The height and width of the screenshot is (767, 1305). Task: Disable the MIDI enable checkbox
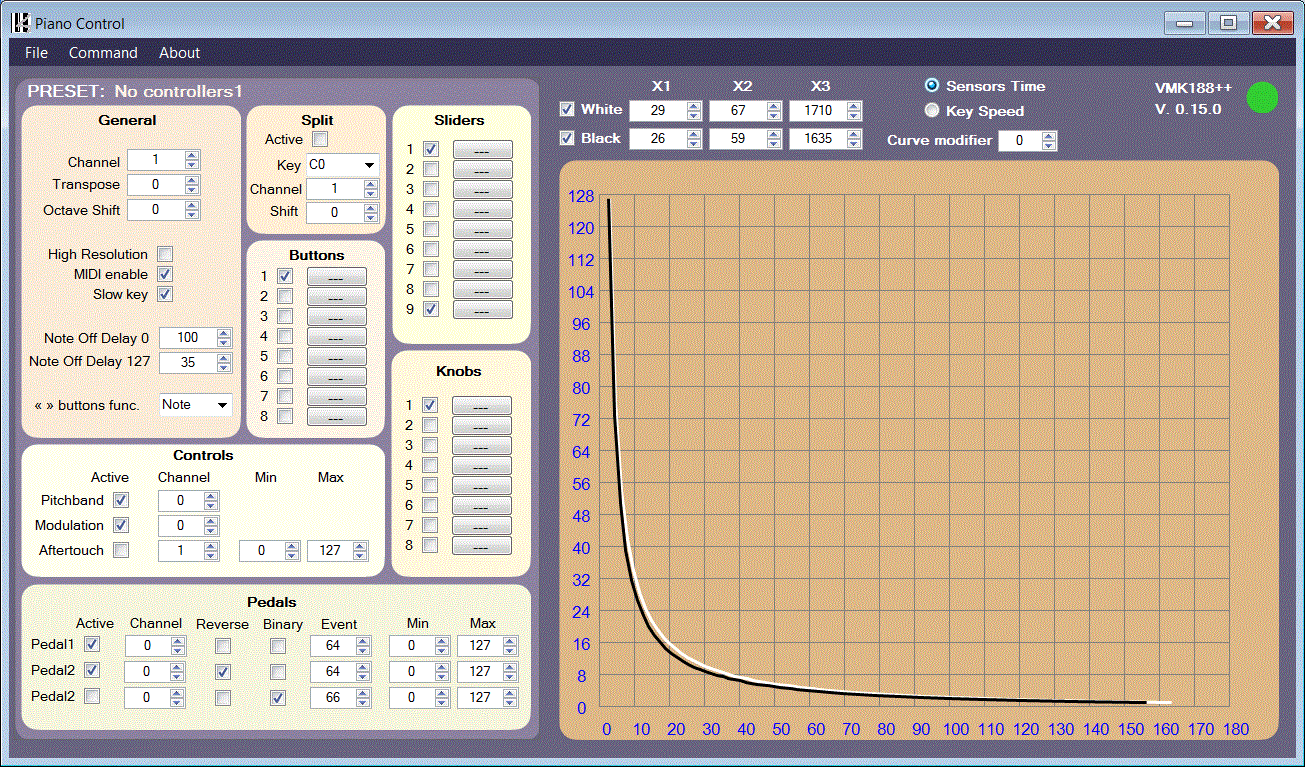(x=166, y=274)
